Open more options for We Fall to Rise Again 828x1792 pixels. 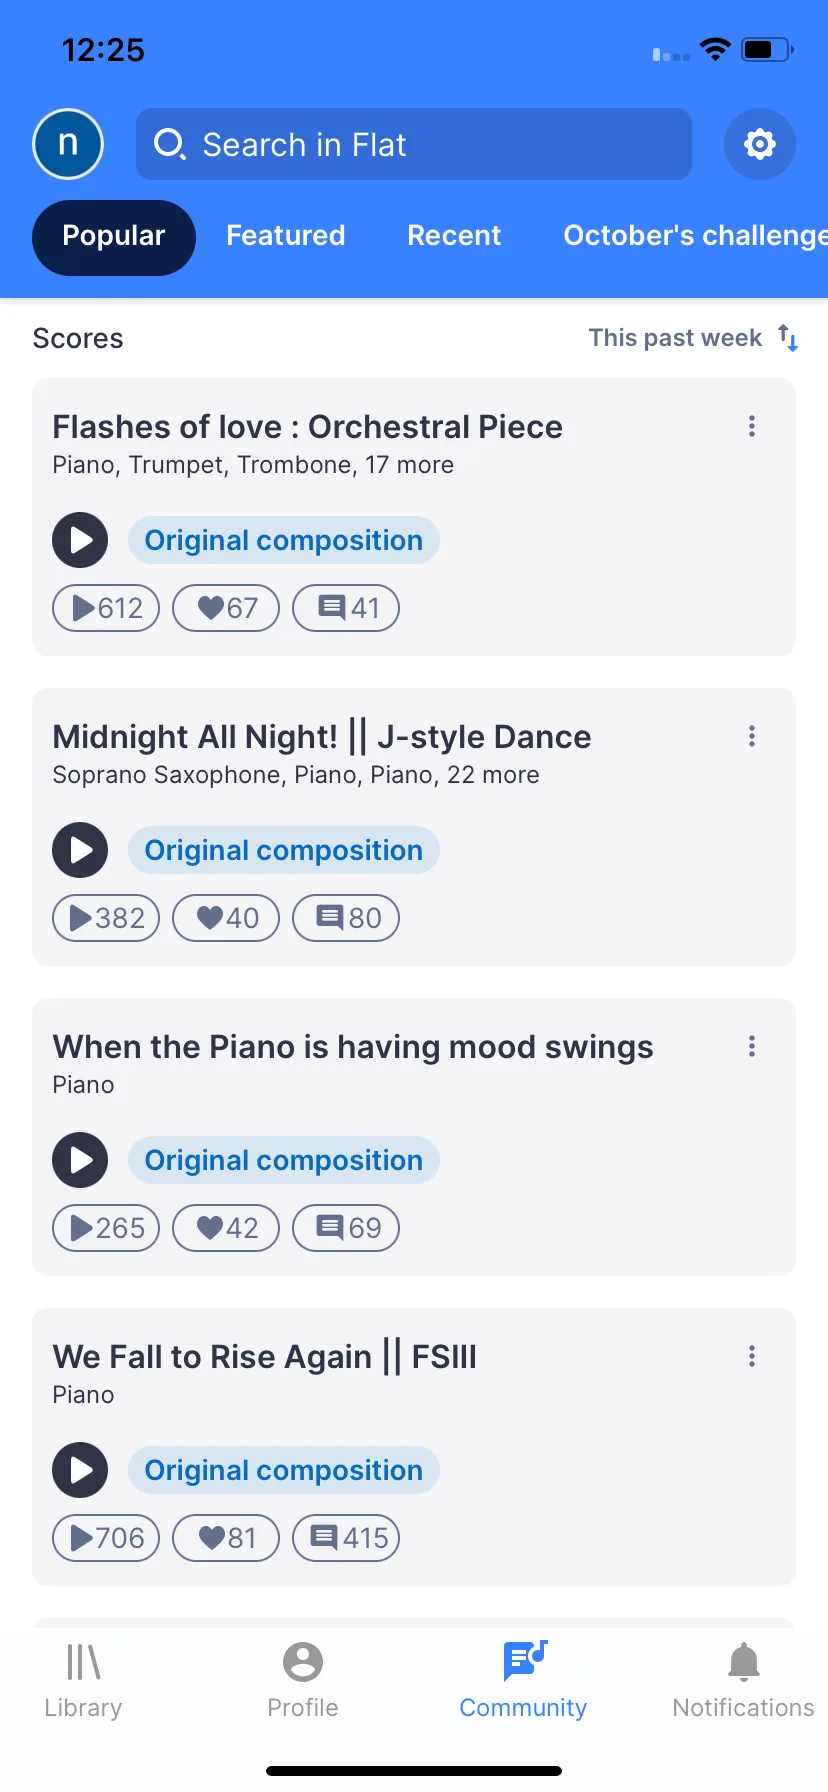(x=752, y=1357)
